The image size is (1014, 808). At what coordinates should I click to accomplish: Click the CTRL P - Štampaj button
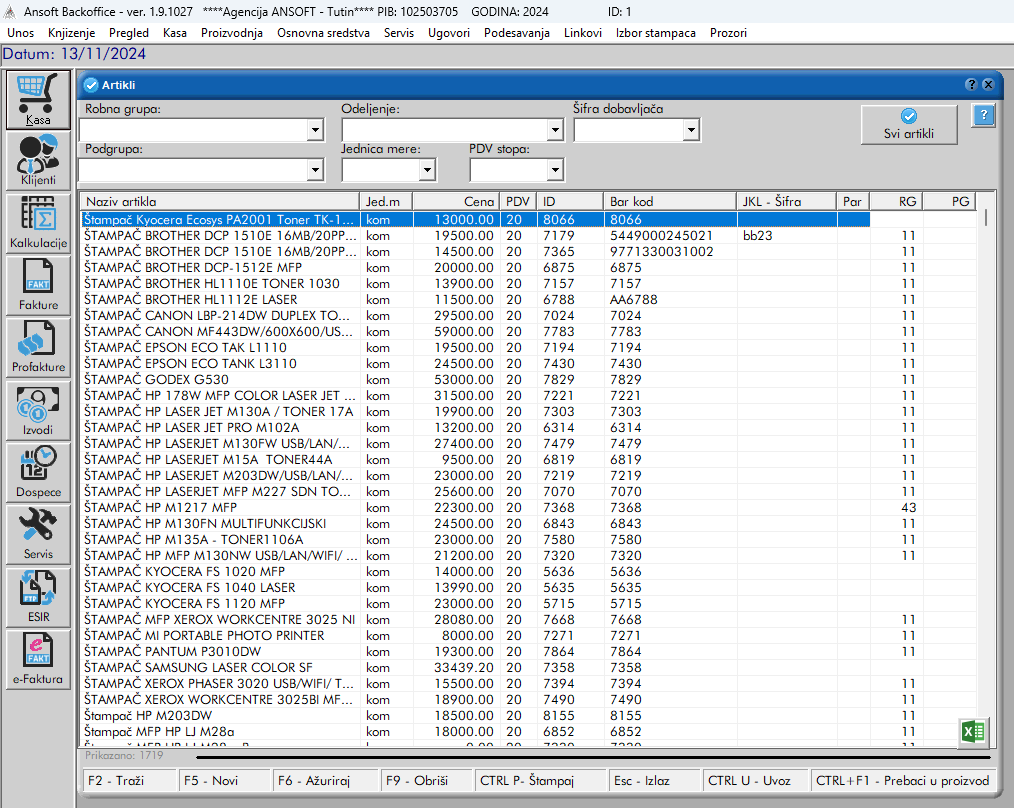point(541,780)
